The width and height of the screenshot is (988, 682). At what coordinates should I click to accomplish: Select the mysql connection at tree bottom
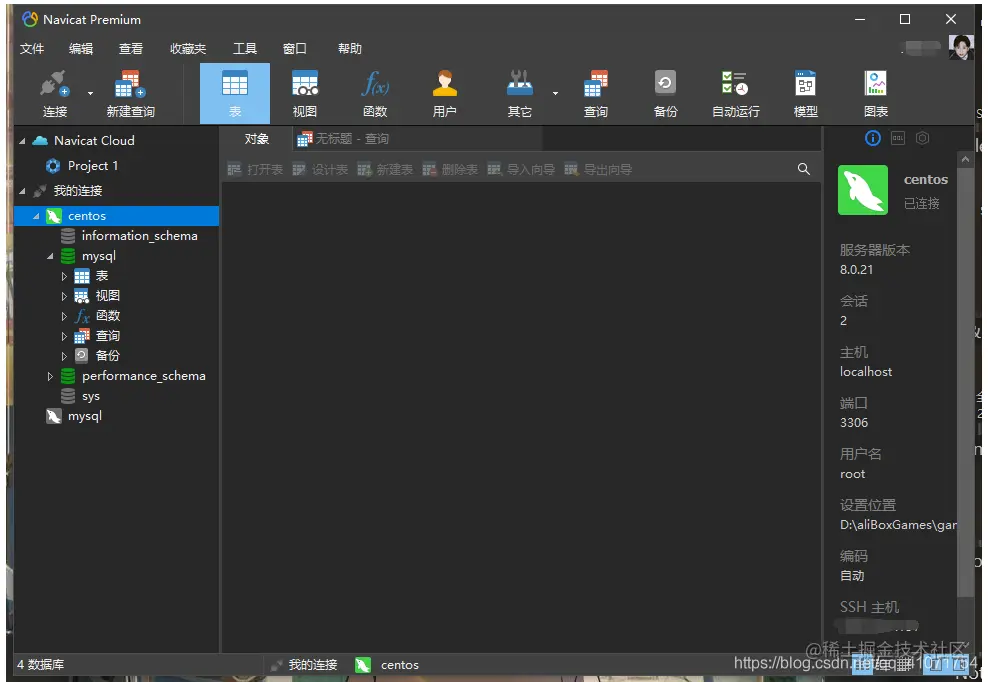coord(84,416)
